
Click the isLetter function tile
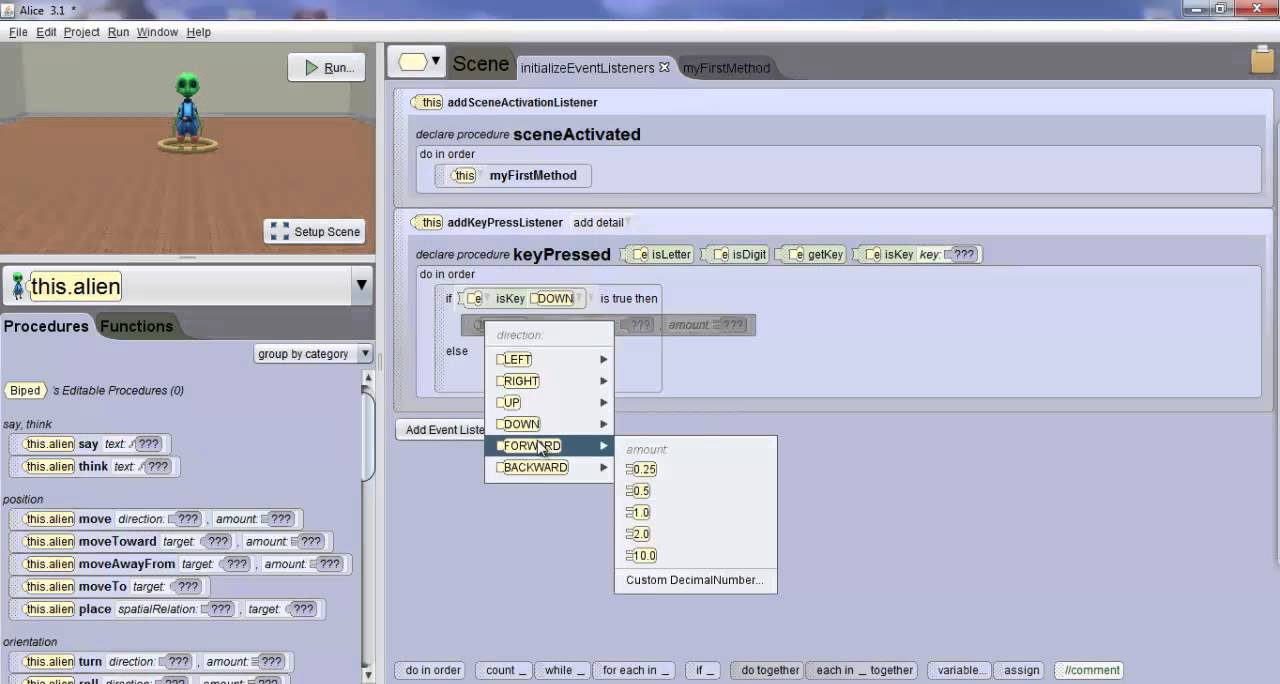(659, 254)
